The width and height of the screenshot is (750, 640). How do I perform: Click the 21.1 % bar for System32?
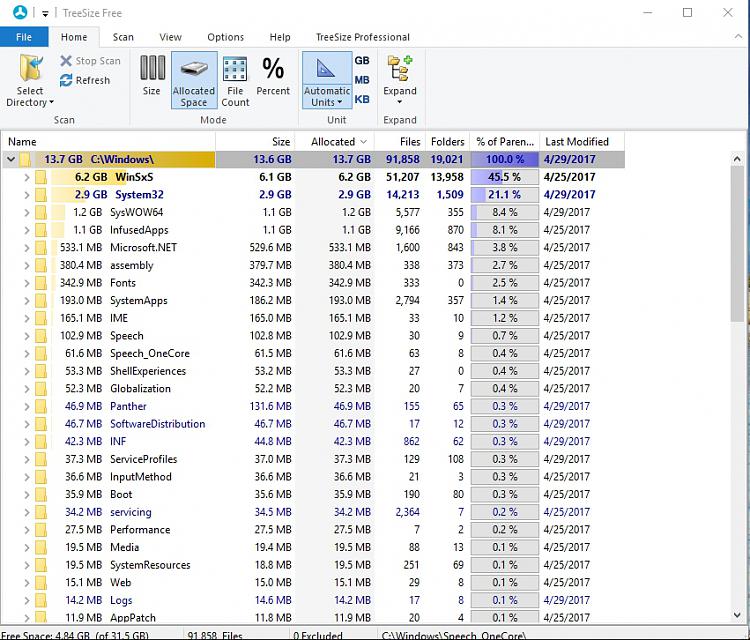pyautogui.click(x=505, y=195)
